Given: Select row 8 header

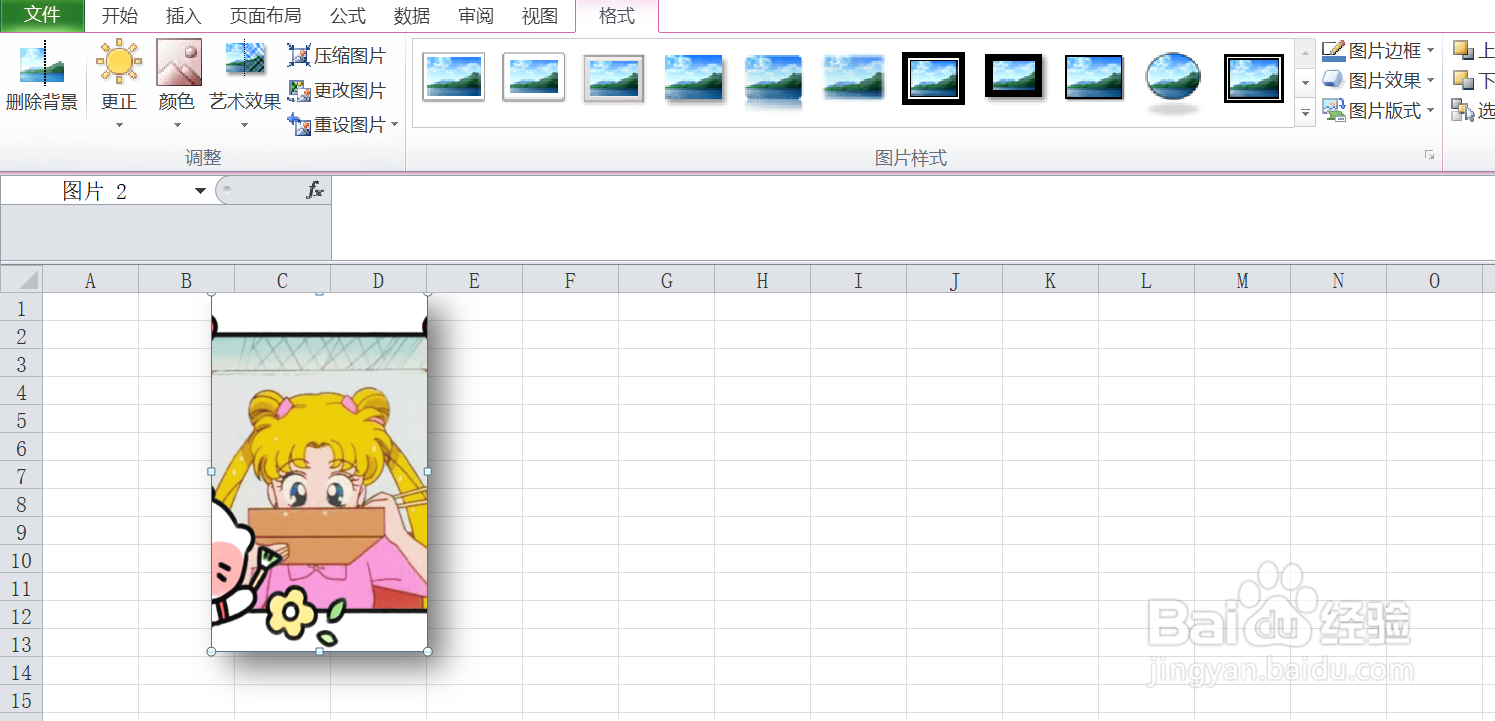Looking at the screenshot, I should pyautogui.click(x=21, y=504).
